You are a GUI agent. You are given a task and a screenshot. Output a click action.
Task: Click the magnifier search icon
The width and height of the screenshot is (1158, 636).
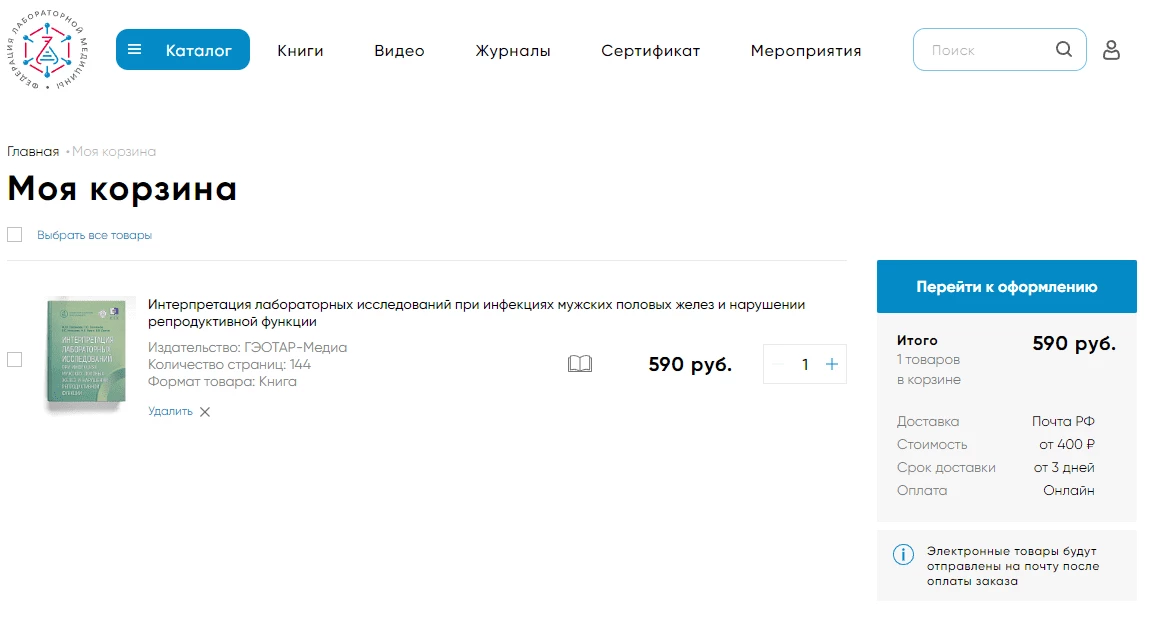pos(1063,49)
